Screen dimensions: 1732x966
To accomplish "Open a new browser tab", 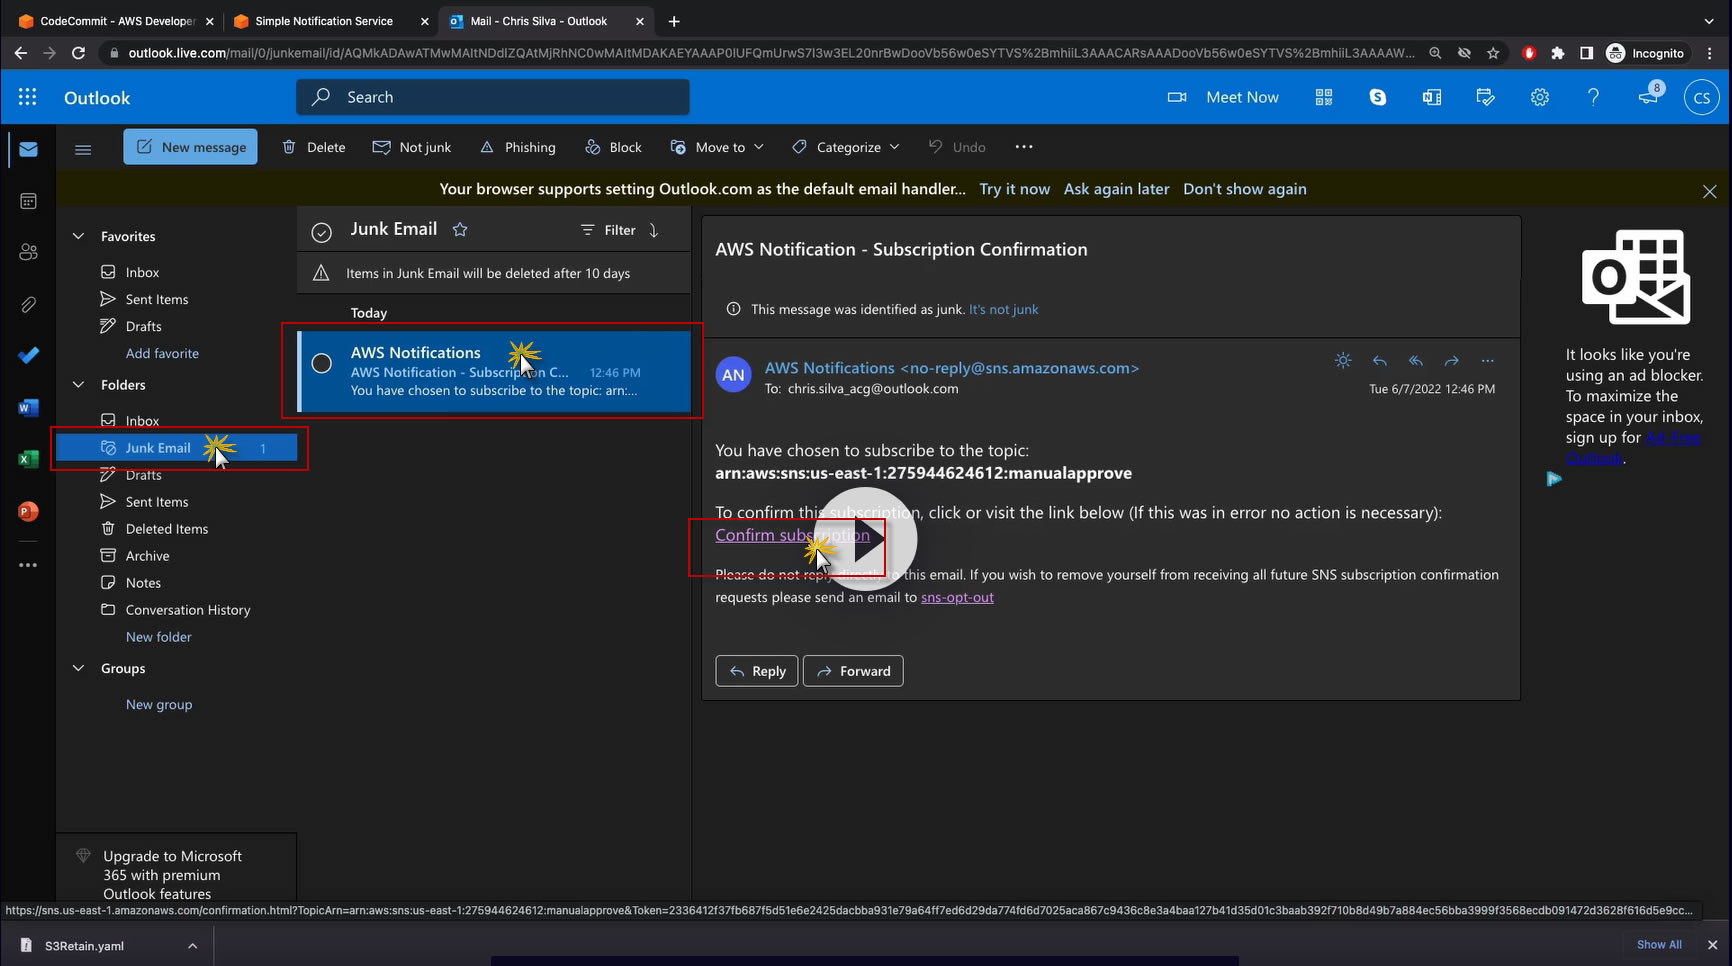I will pos(674,21).
